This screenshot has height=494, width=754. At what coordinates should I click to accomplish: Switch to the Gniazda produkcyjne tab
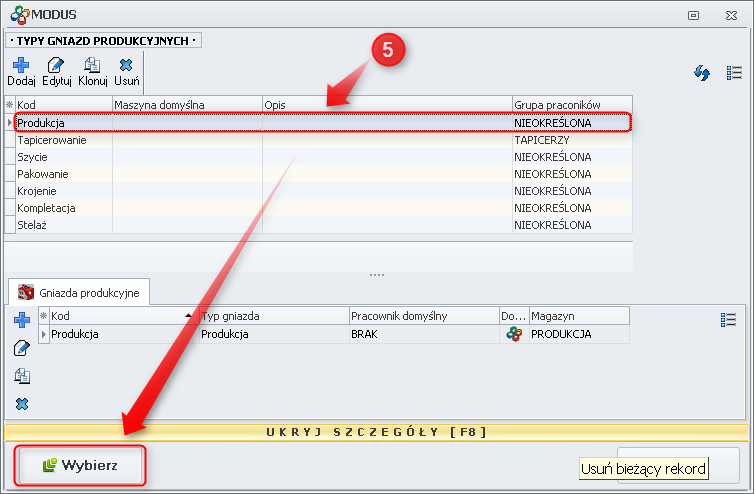click(79, 292)
